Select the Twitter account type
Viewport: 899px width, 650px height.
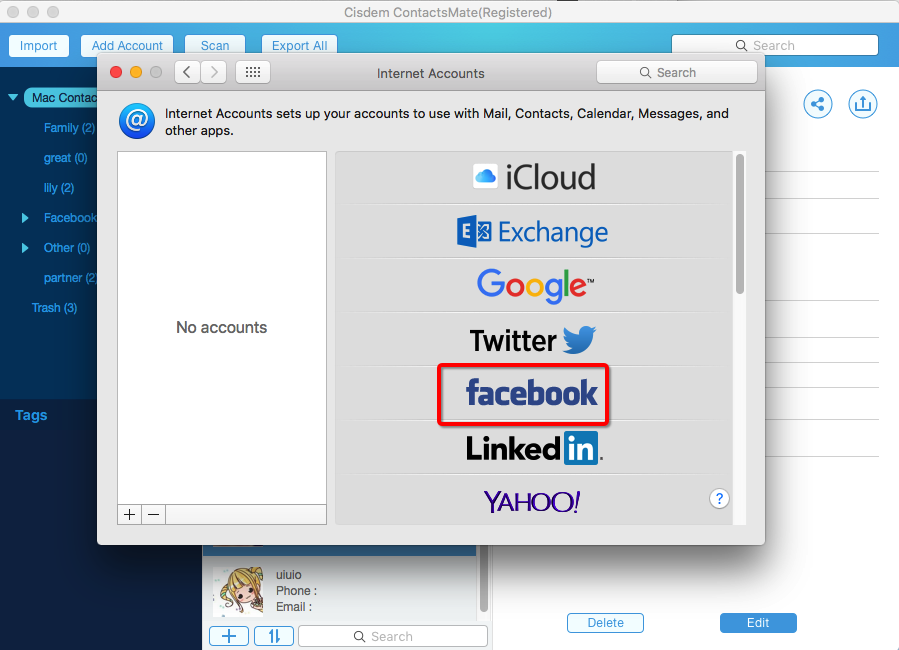click(534, 339)
